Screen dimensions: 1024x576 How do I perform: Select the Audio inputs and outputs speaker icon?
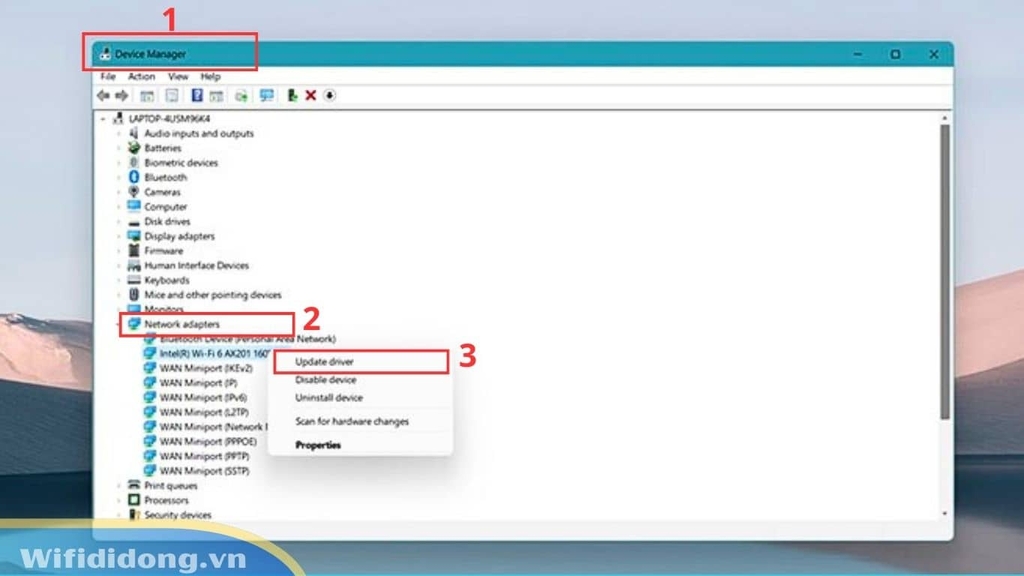134,133
